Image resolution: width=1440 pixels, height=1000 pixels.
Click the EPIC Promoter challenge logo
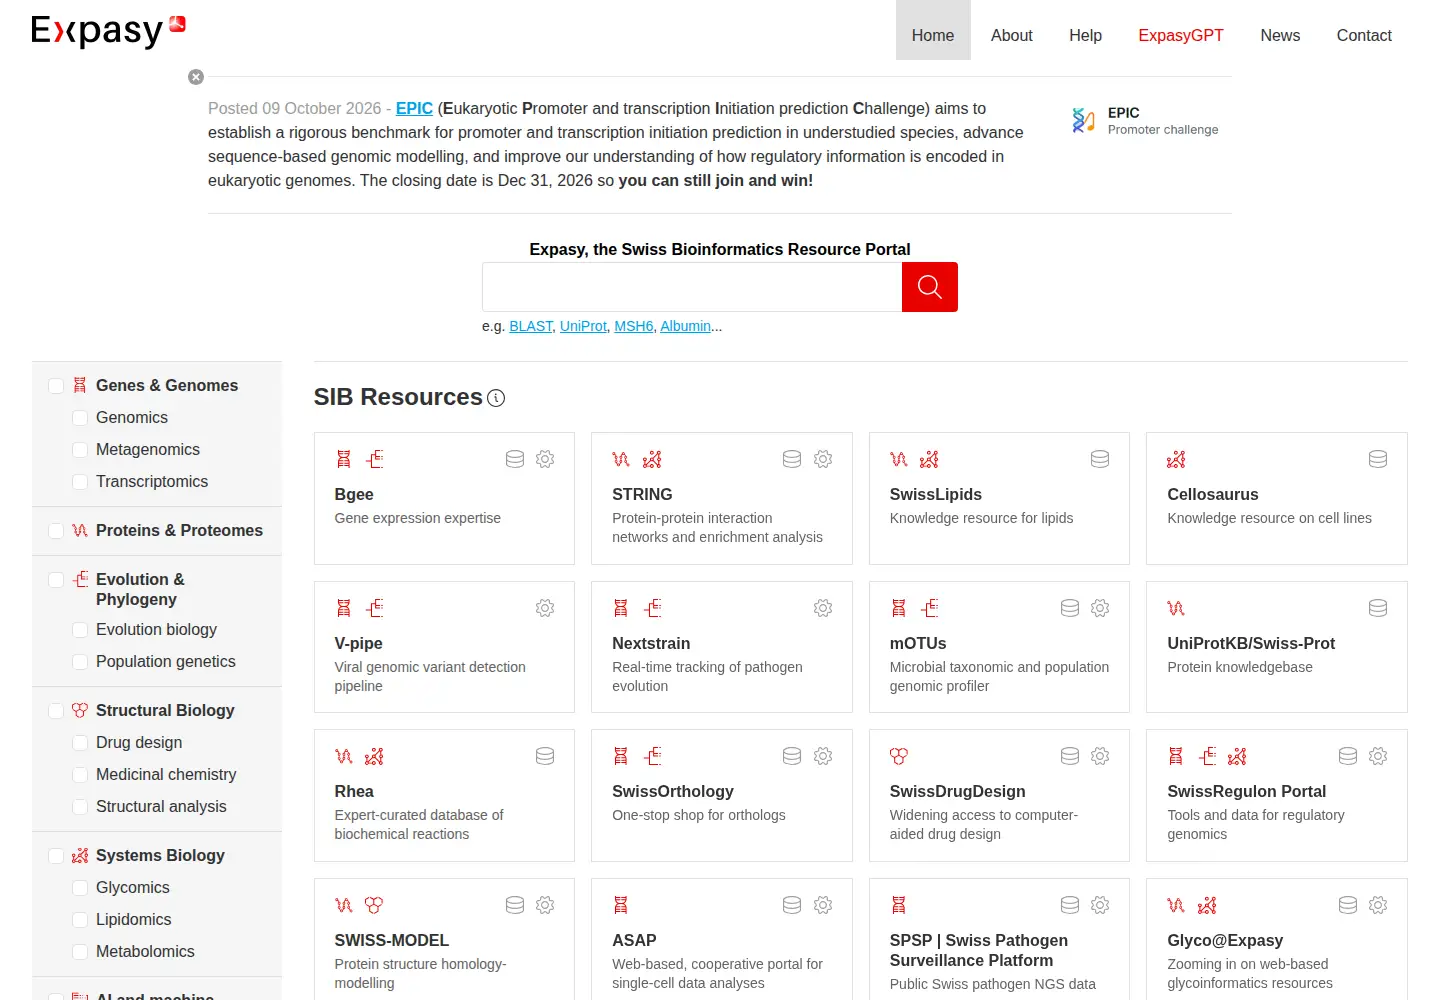[1145, 121]
